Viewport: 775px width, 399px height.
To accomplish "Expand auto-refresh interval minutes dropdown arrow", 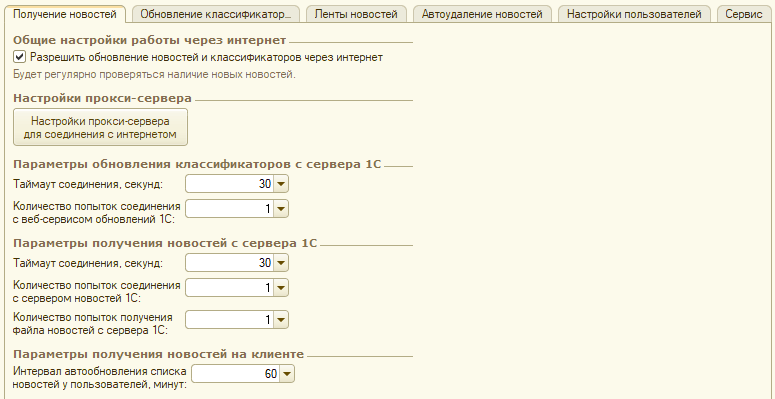I will (x=287, y=374).
